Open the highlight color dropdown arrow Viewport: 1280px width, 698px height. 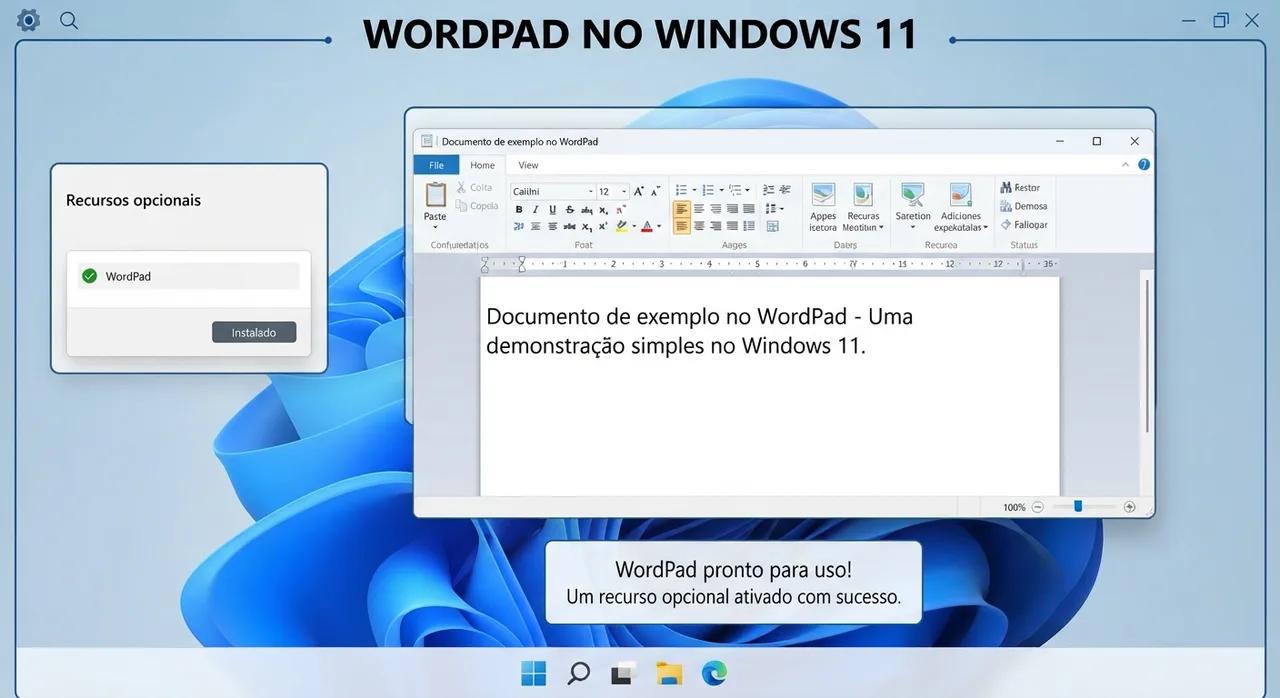coord(632,227)
